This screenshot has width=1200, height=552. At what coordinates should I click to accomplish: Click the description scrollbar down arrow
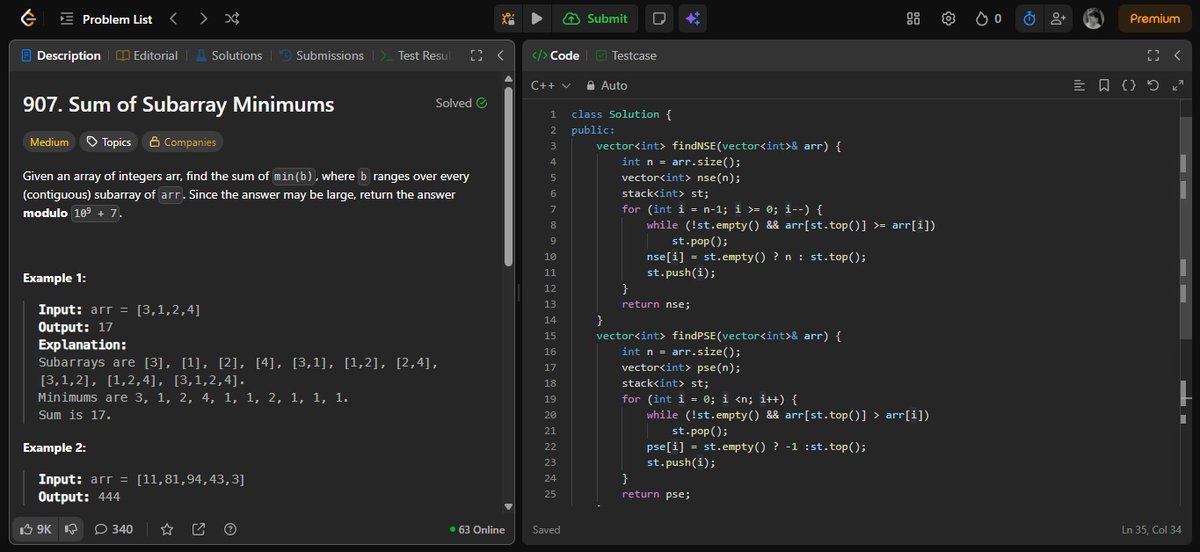coord(508,506)
